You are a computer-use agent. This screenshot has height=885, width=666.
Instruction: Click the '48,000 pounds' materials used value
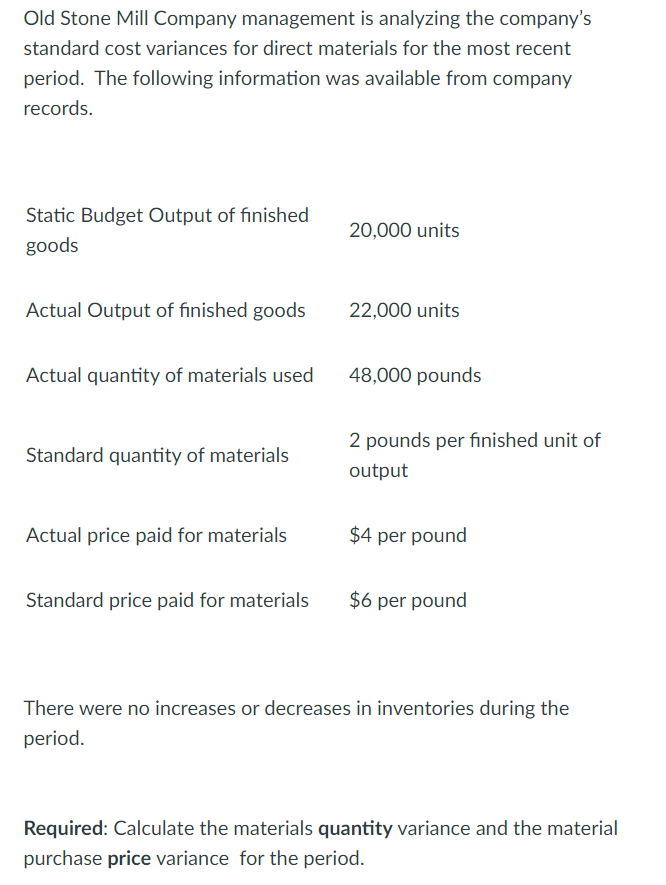(415, 375)
